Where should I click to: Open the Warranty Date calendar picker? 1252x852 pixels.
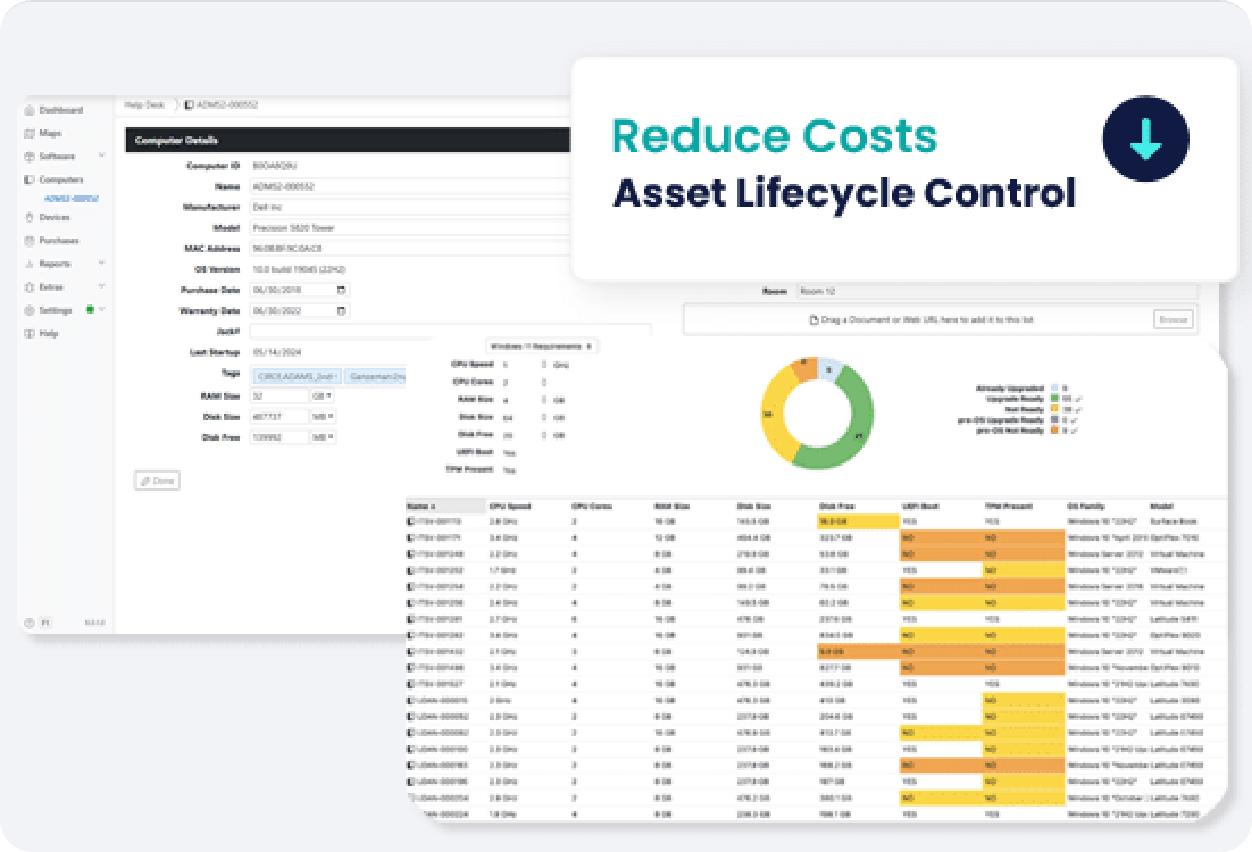click(342, 311)
